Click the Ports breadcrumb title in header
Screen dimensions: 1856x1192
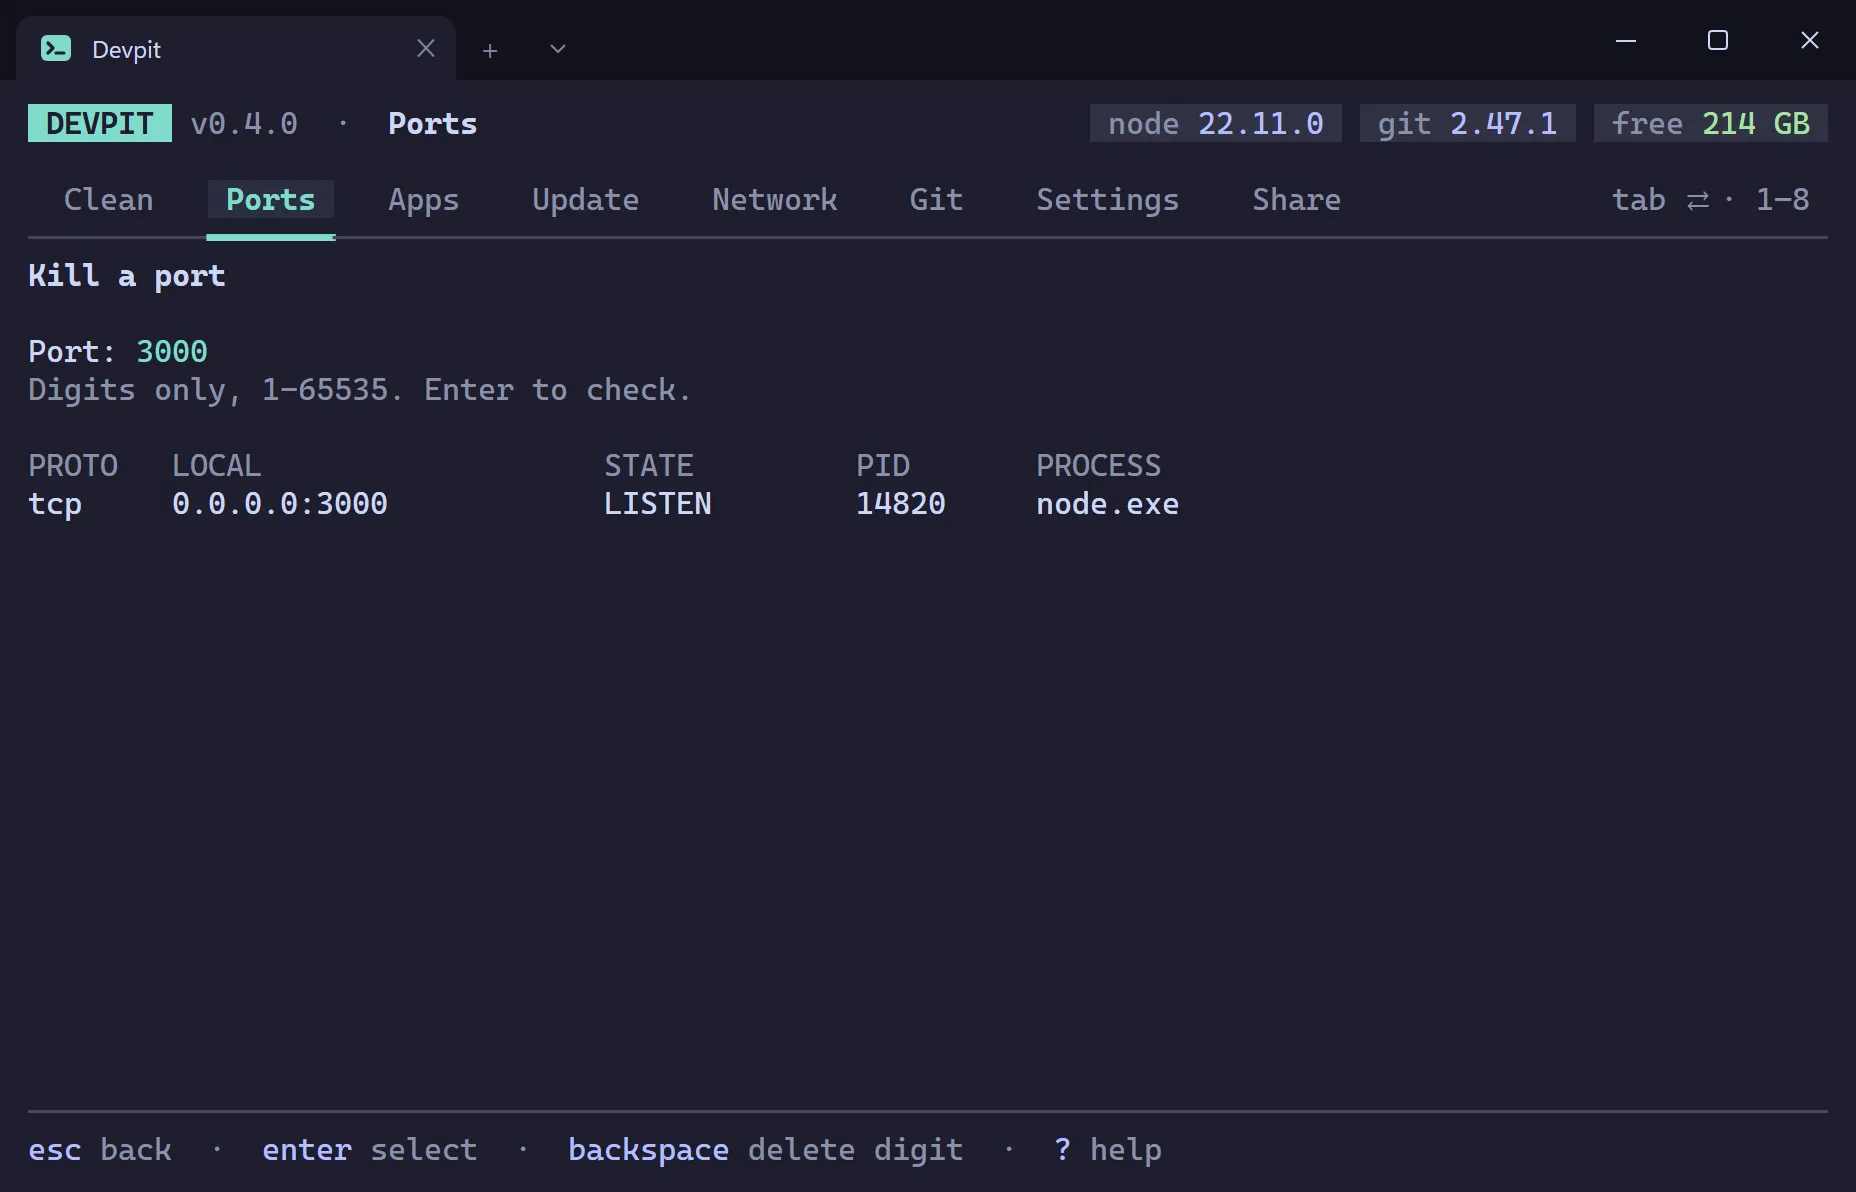pyautogui.click(x=433, y=124)
